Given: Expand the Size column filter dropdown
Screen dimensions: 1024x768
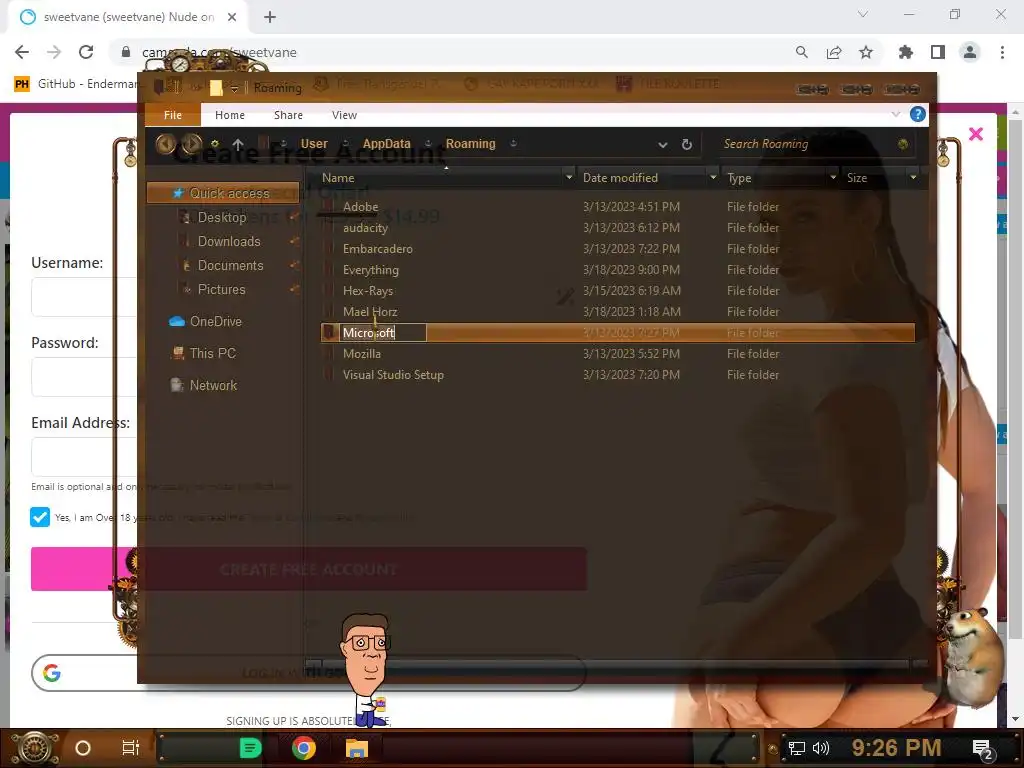Looking at the screenshot, I should point(913,178).
